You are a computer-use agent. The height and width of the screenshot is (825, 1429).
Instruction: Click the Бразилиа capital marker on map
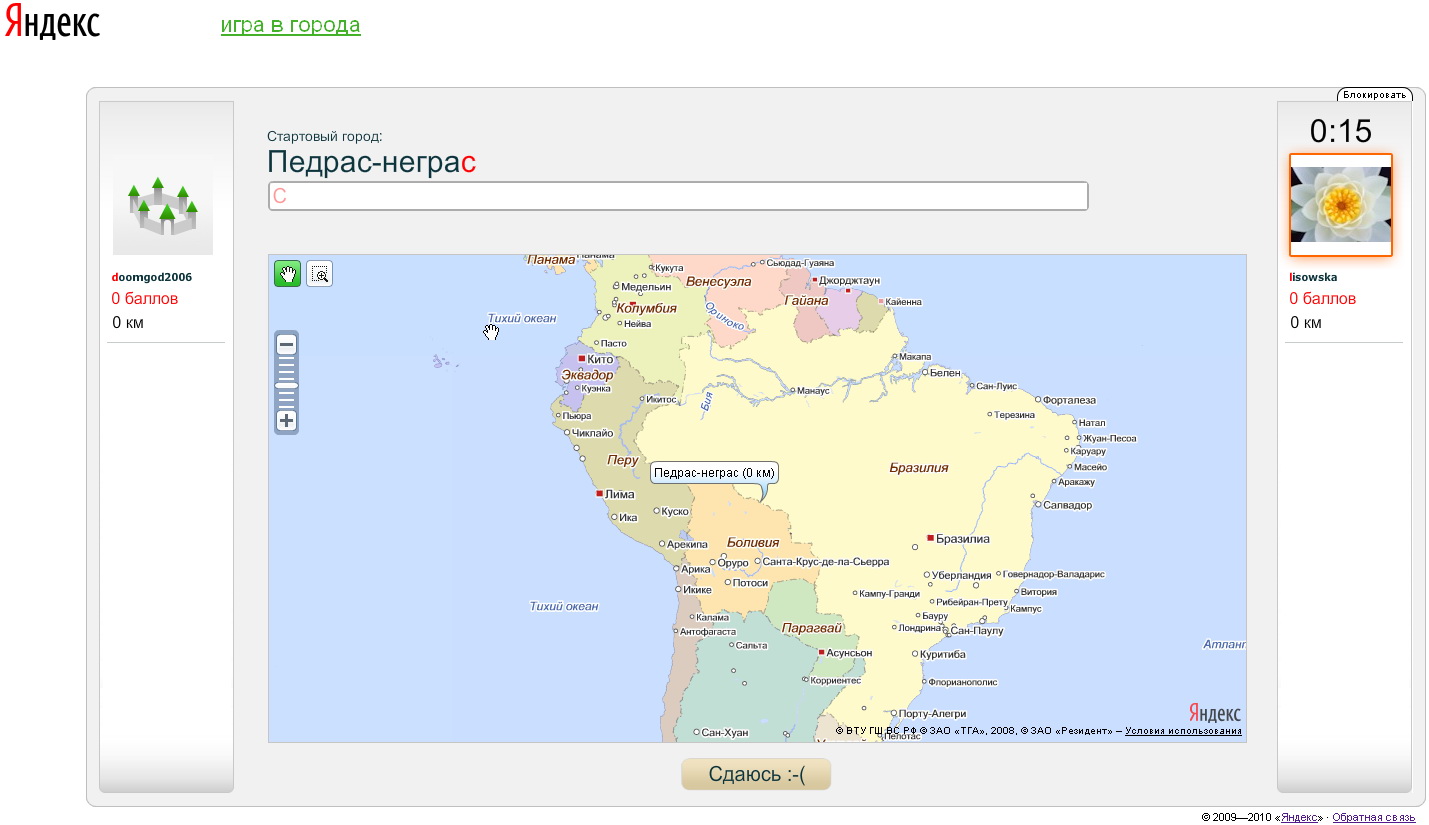coord(930,538)
